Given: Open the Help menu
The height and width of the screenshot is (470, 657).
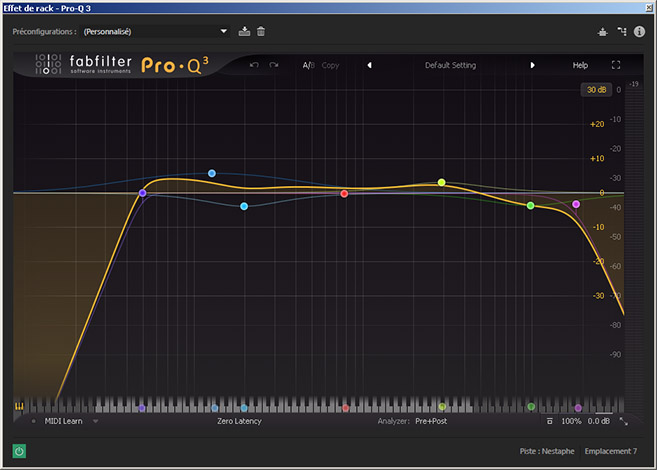Looking at the screenshot, I should click(580, 65).
